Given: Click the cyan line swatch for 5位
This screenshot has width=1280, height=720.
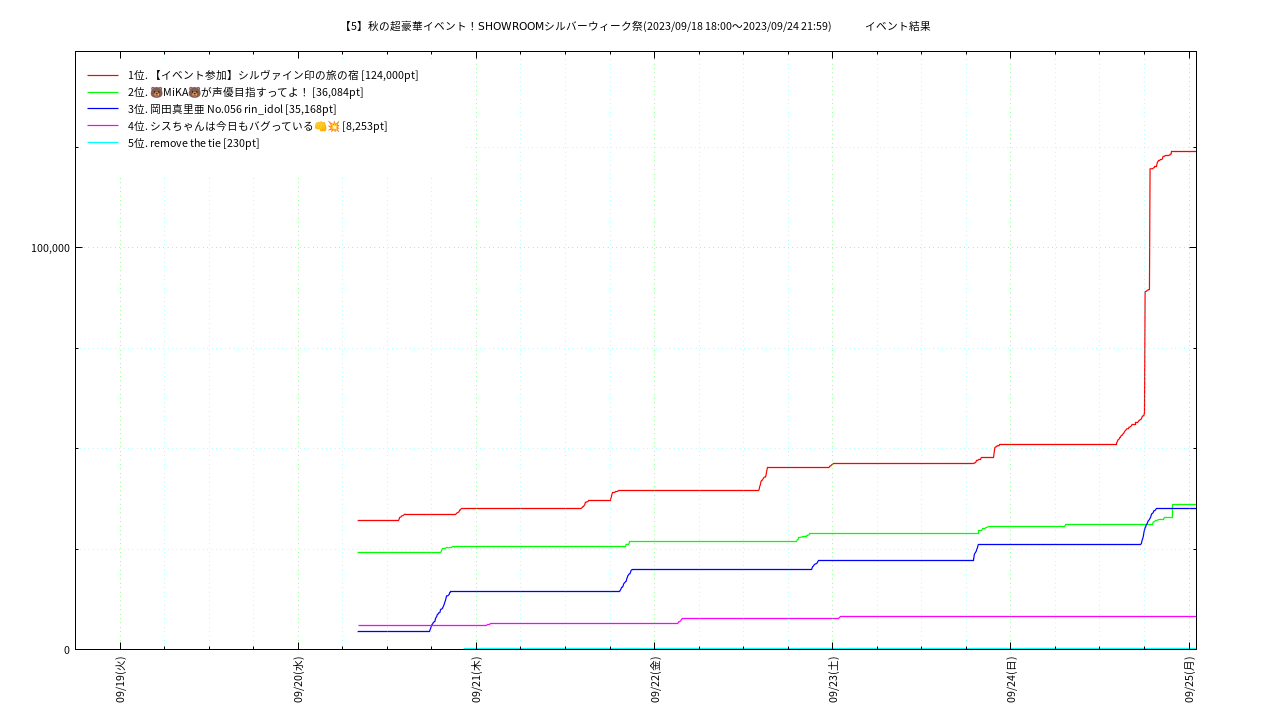Looking at the screenshot, I should pyautogui.click(x=103, y=143).
